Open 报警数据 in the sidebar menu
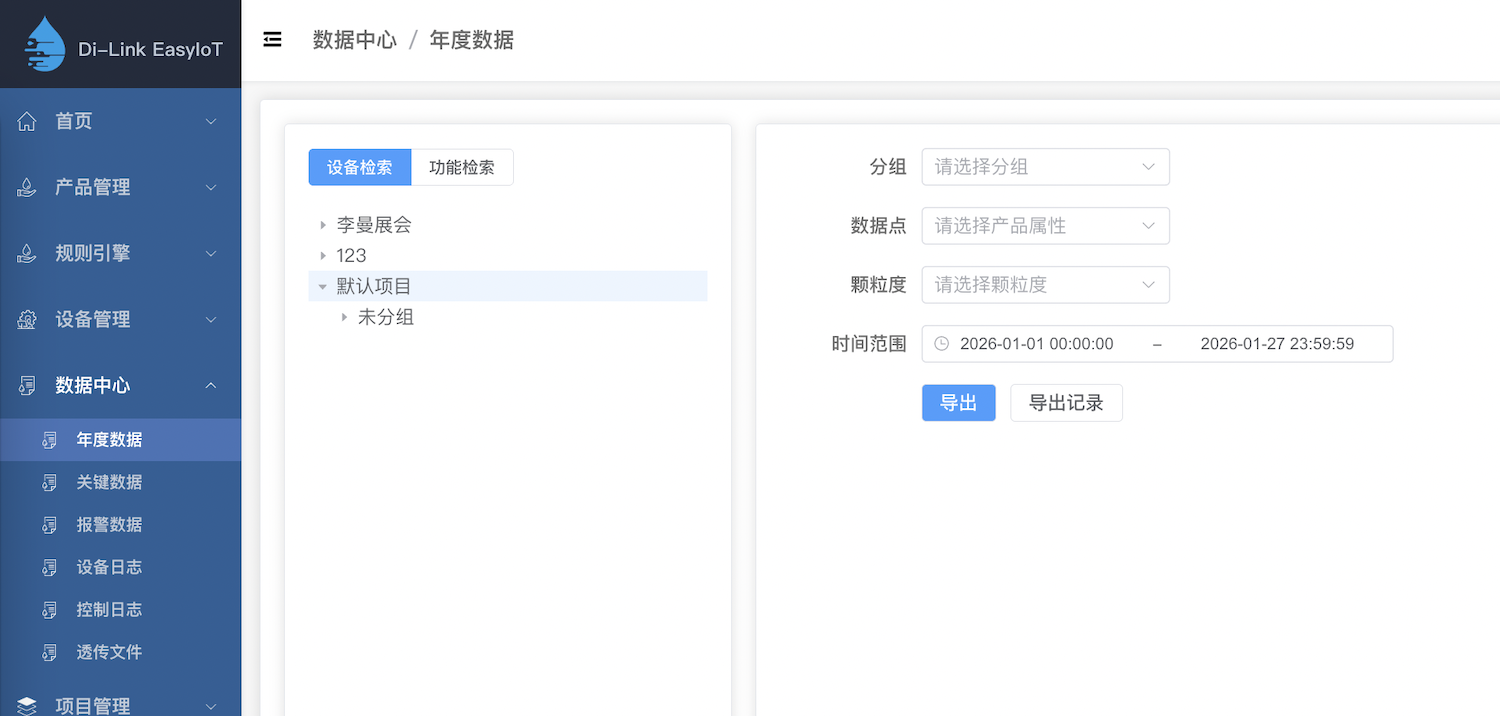The width and height of the screenshot is (1500, 716). 109,525
